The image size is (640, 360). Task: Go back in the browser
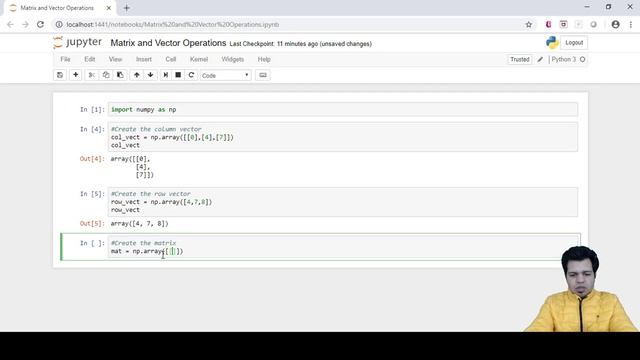(10, 24)
